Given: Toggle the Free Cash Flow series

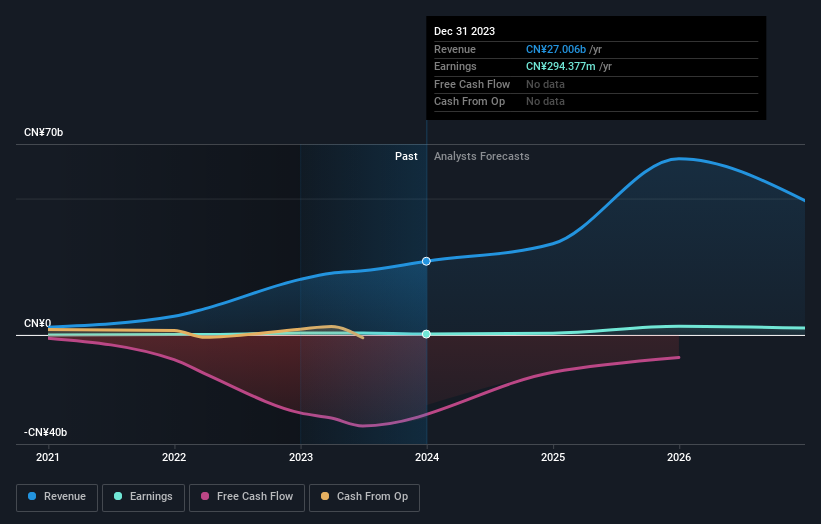Looking at the screenshot, I should pyautogui.click(x=247, y=497).
